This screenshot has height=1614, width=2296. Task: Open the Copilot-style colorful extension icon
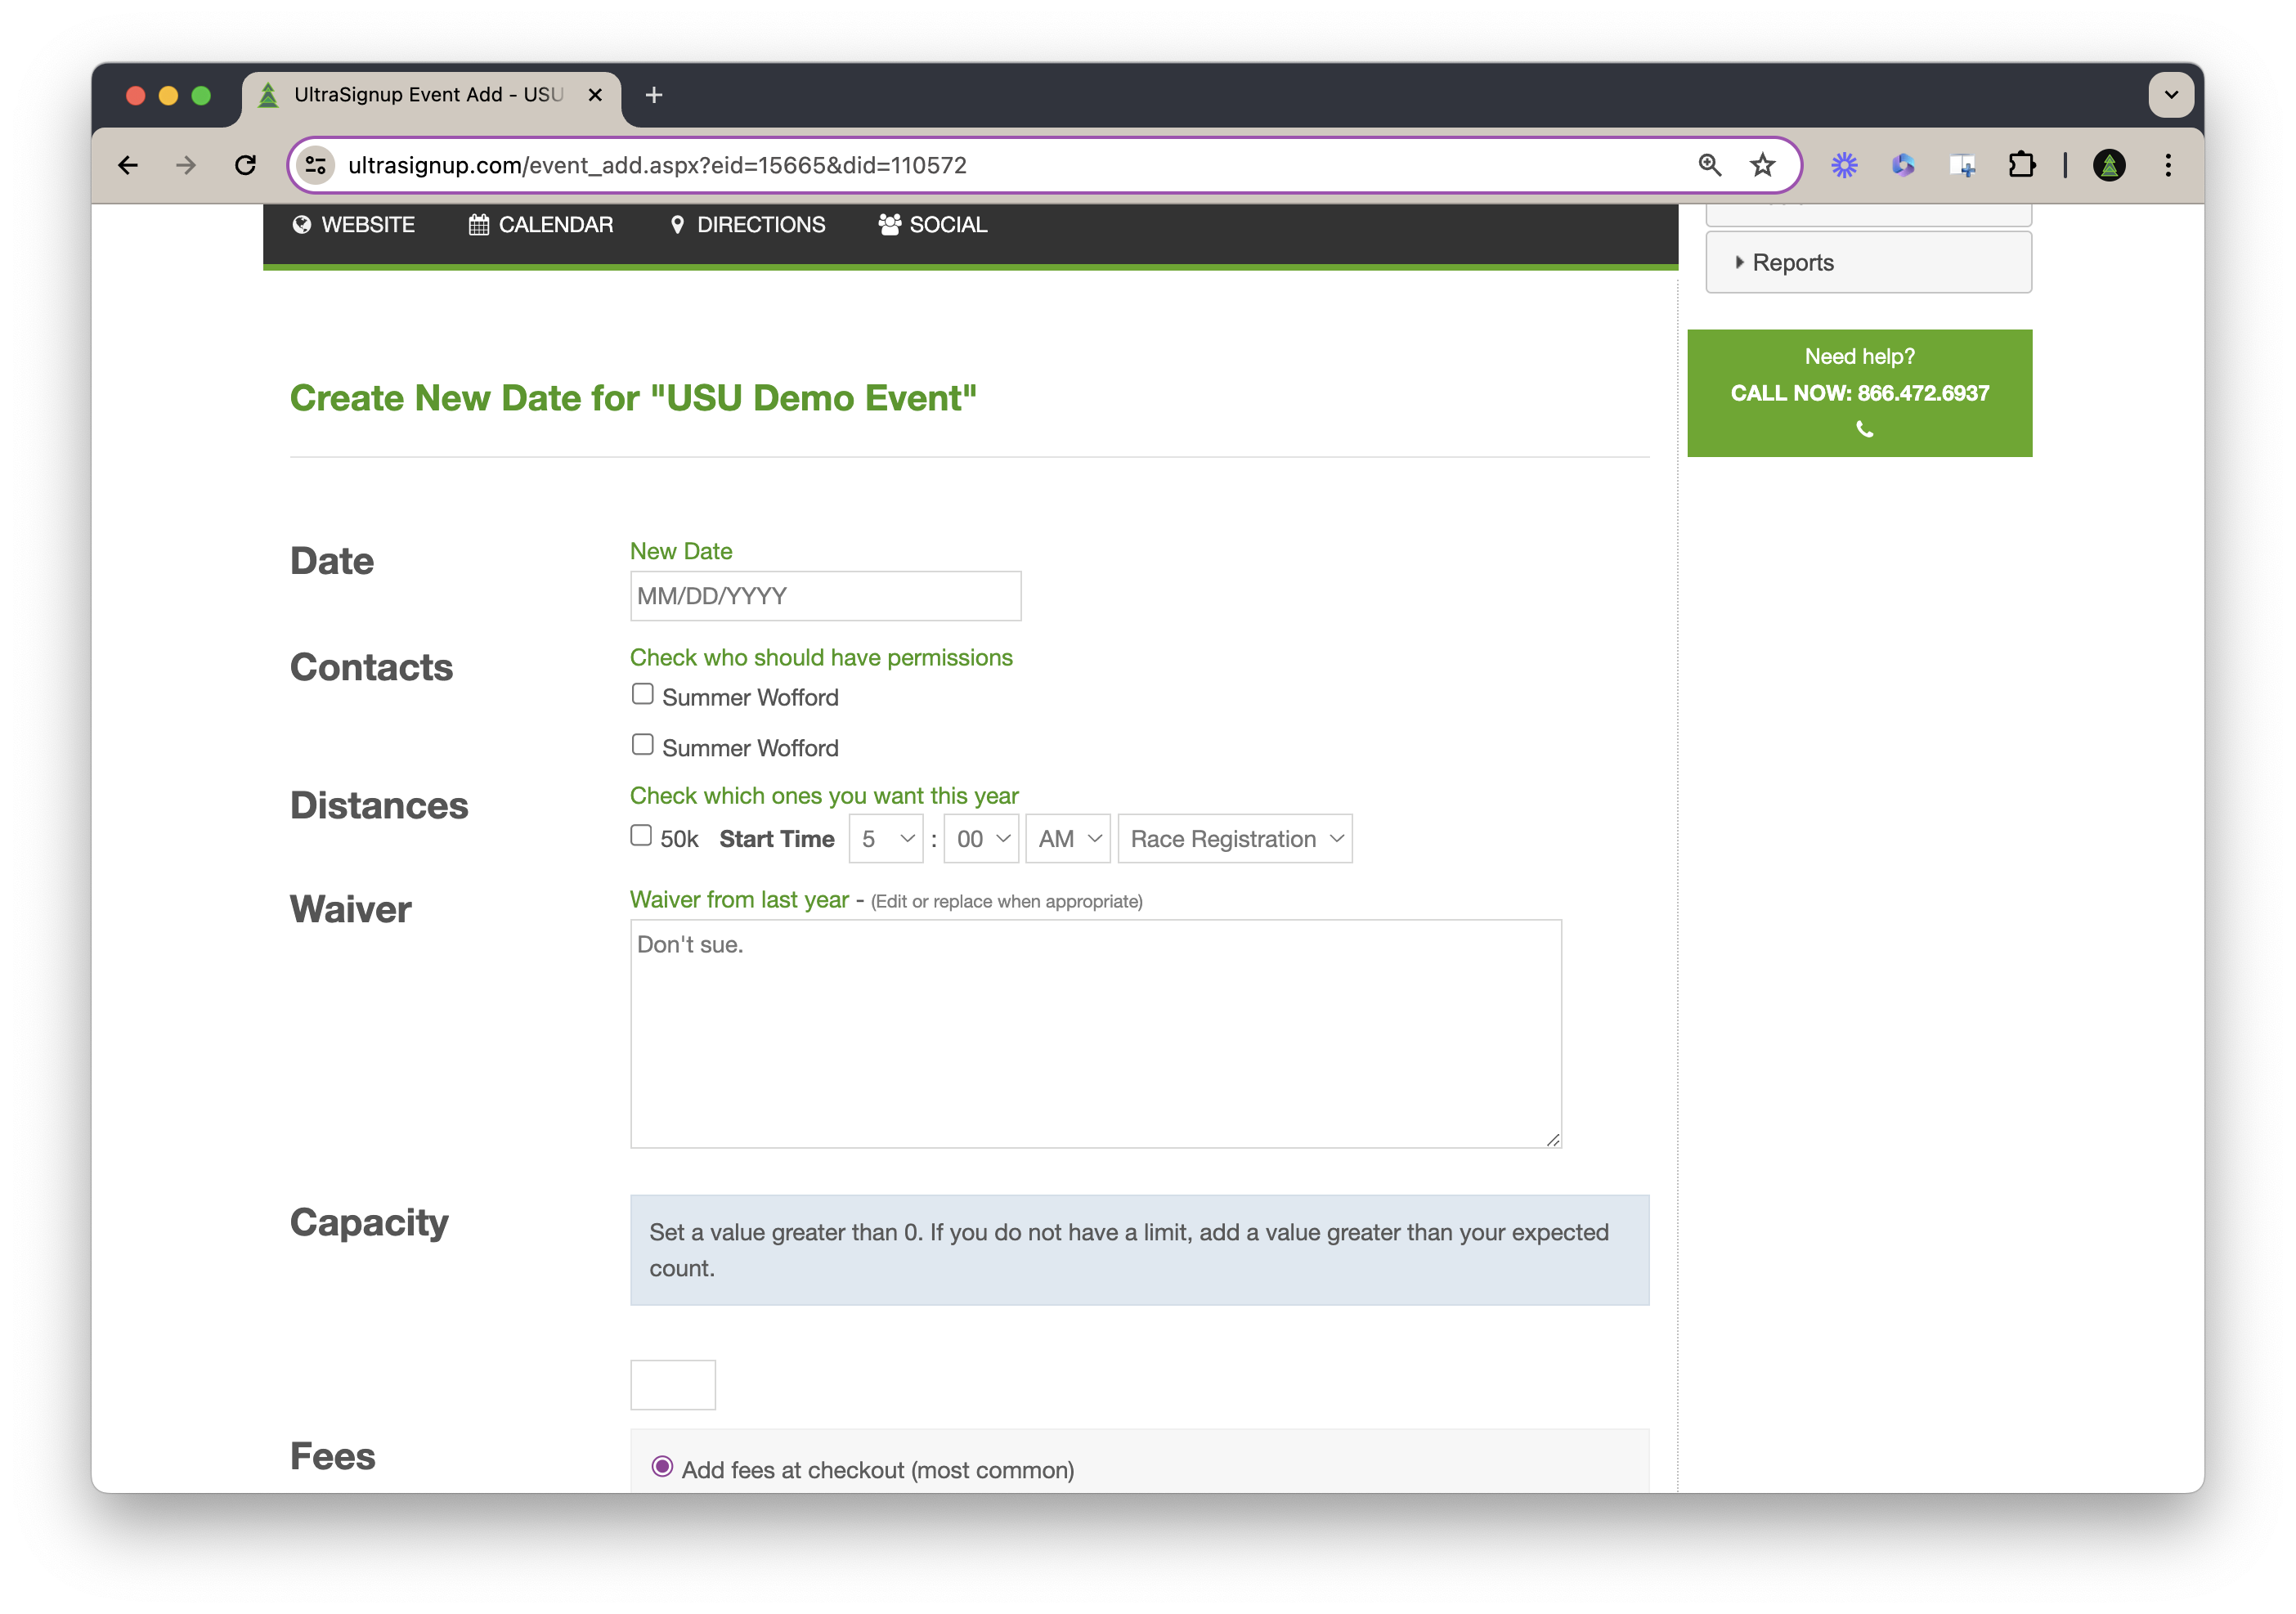point(1903,165)
